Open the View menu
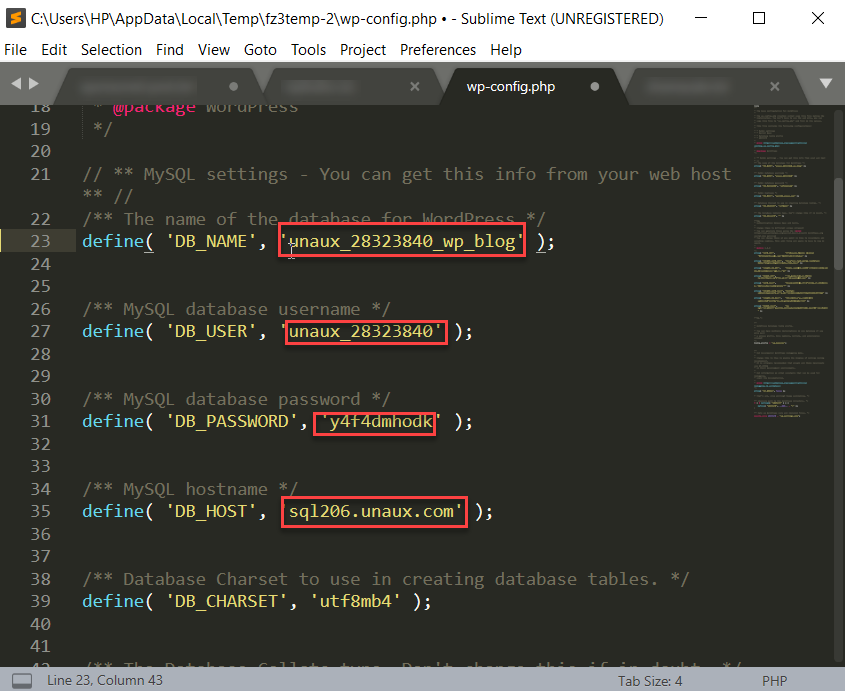 click(x=214, y=50)
